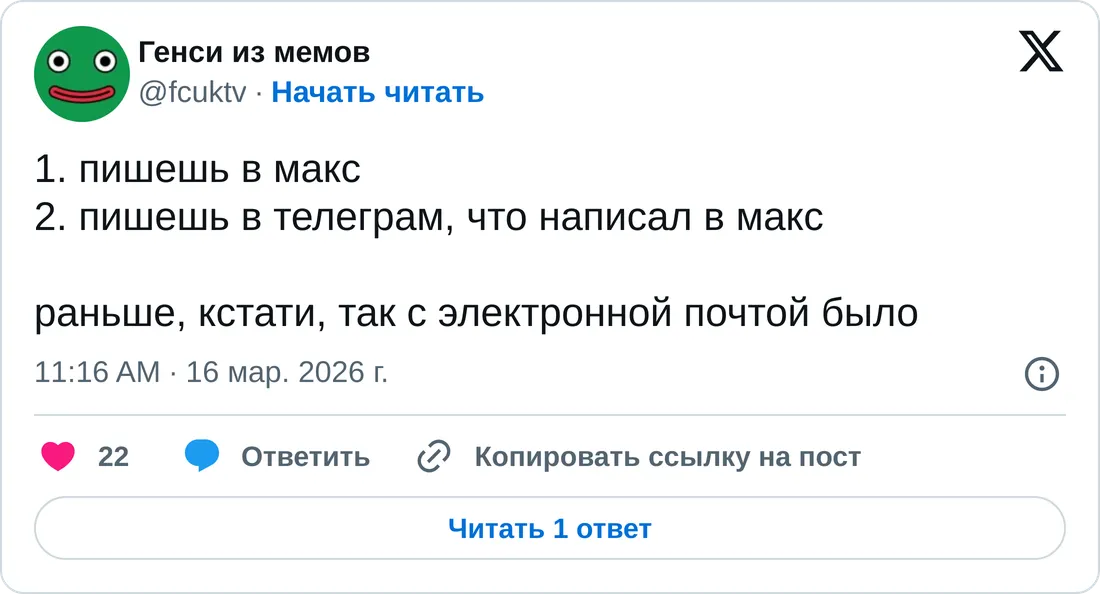The height and width of the screenshot is (594, 1100).
Task: Click the heart like icon
Action: (58, 457)
